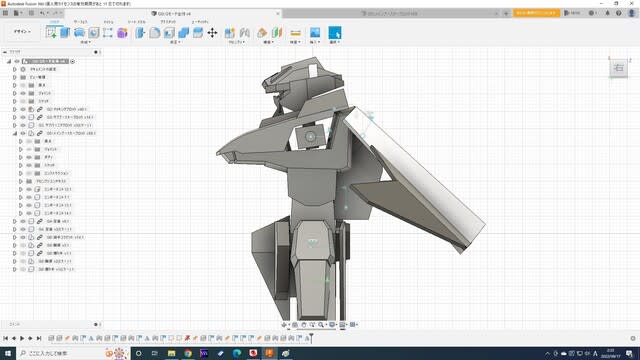Toggle visibility of the root component

tap(17, 61)
